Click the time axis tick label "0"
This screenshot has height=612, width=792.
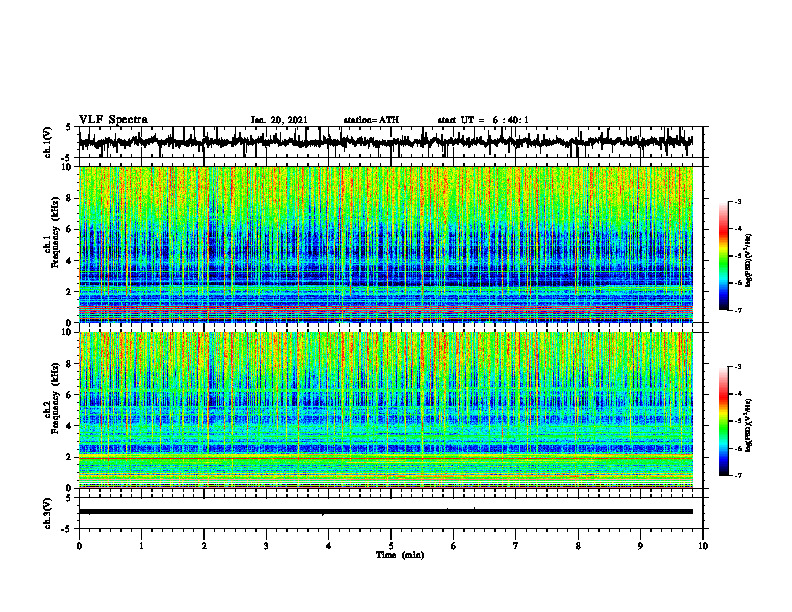click(79, 546)
